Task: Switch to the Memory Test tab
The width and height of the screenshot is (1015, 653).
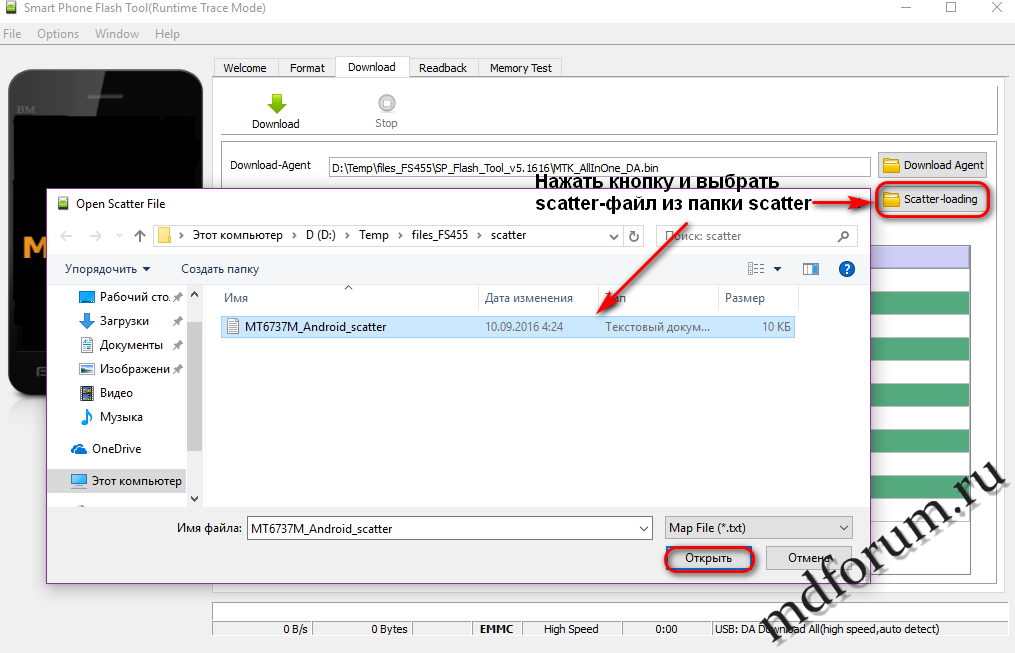Action: click(x=520, y=68)
